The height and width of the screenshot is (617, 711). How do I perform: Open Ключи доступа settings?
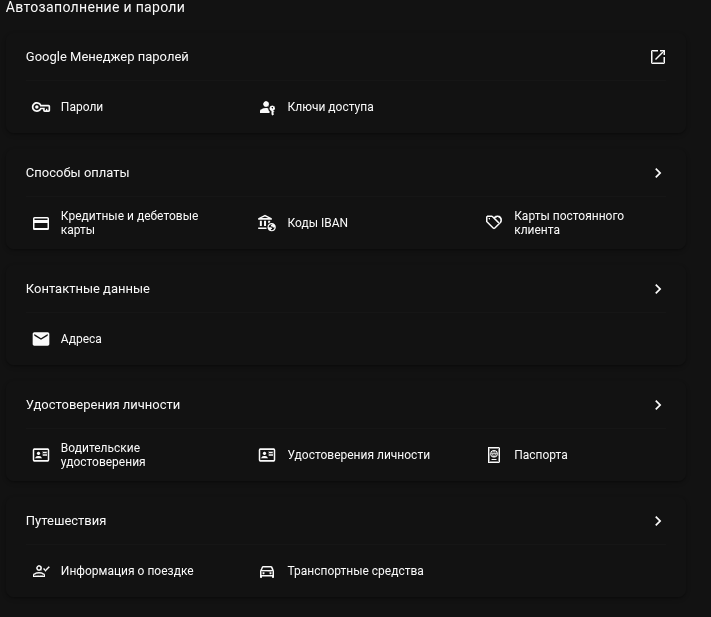330,107
